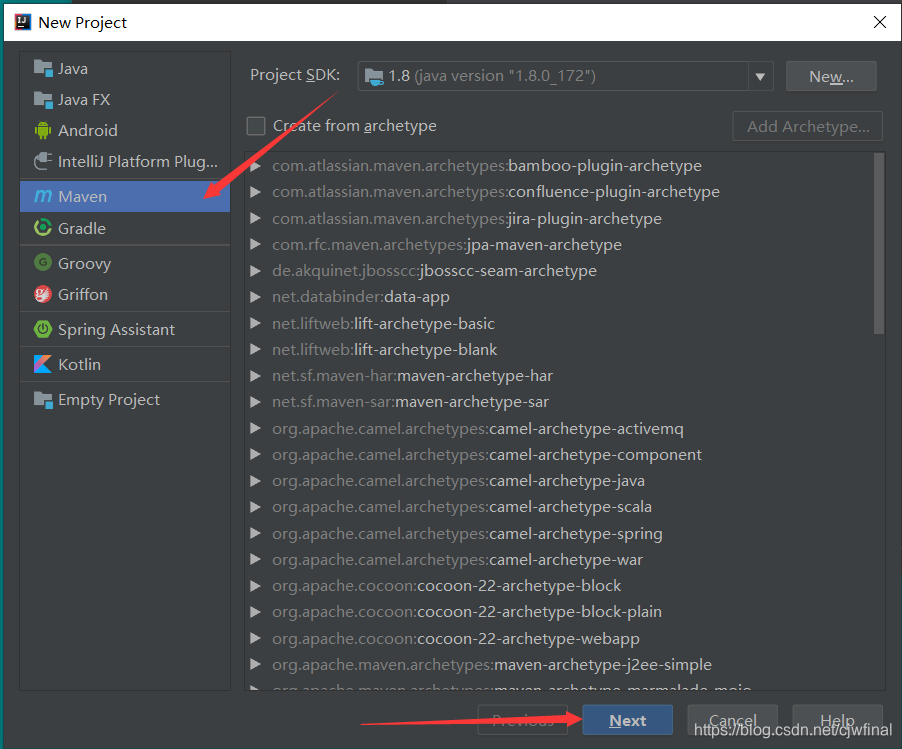Select Empty Project type
This screenshot has height=749, width=902.
tap(125, 399)
